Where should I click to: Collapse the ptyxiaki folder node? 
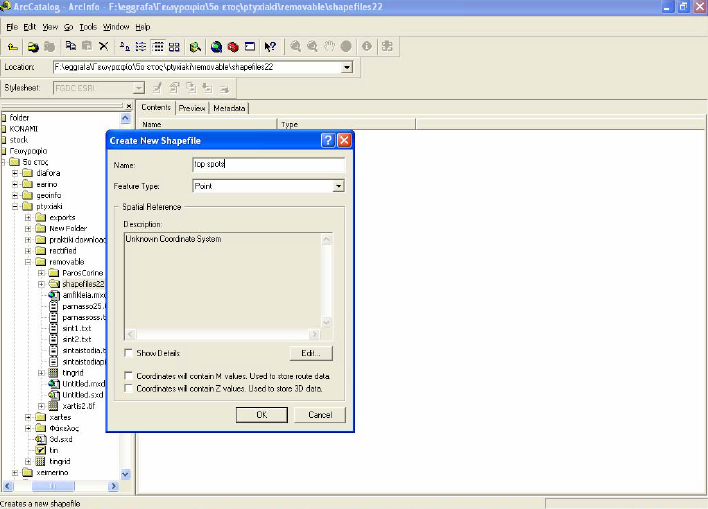[x=15, y=206]
